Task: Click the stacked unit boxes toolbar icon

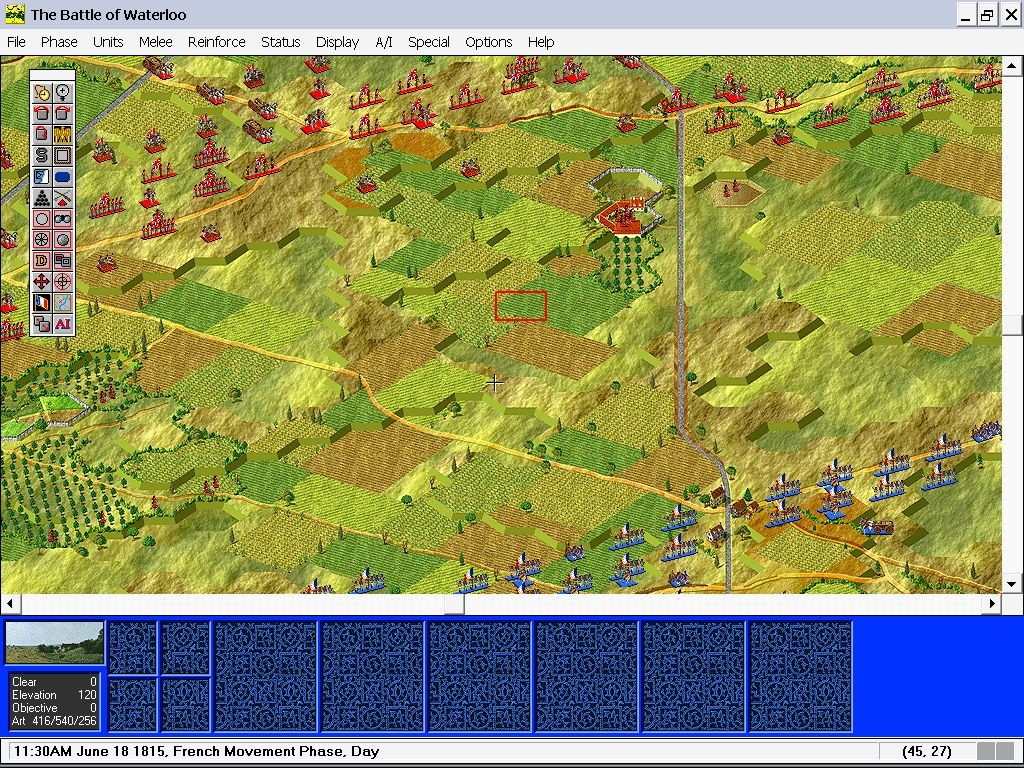Action: (63, 261)
